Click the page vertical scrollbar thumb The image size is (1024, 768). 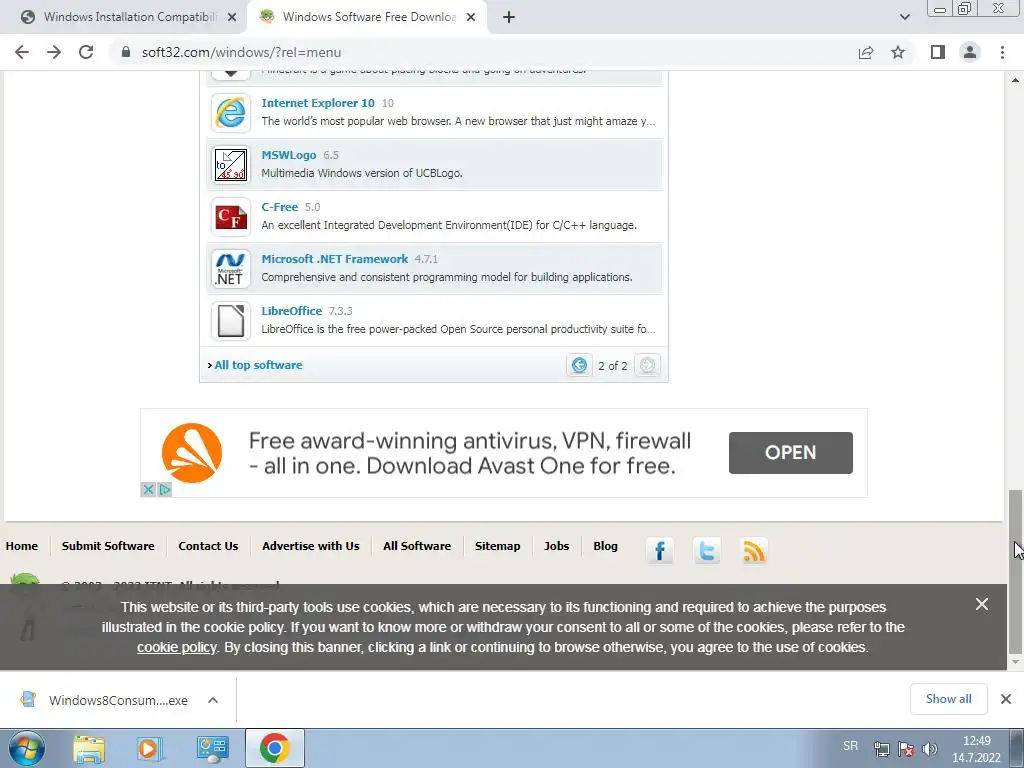tap(1015, 571)
